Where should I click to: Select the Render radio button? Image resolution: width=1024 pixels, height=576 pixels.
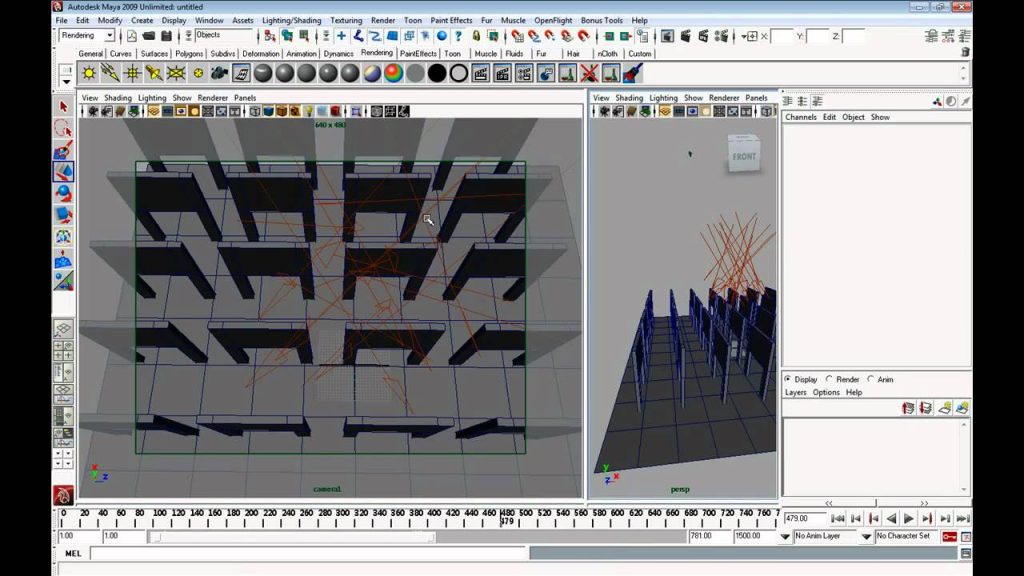click(x=829, y=379)
